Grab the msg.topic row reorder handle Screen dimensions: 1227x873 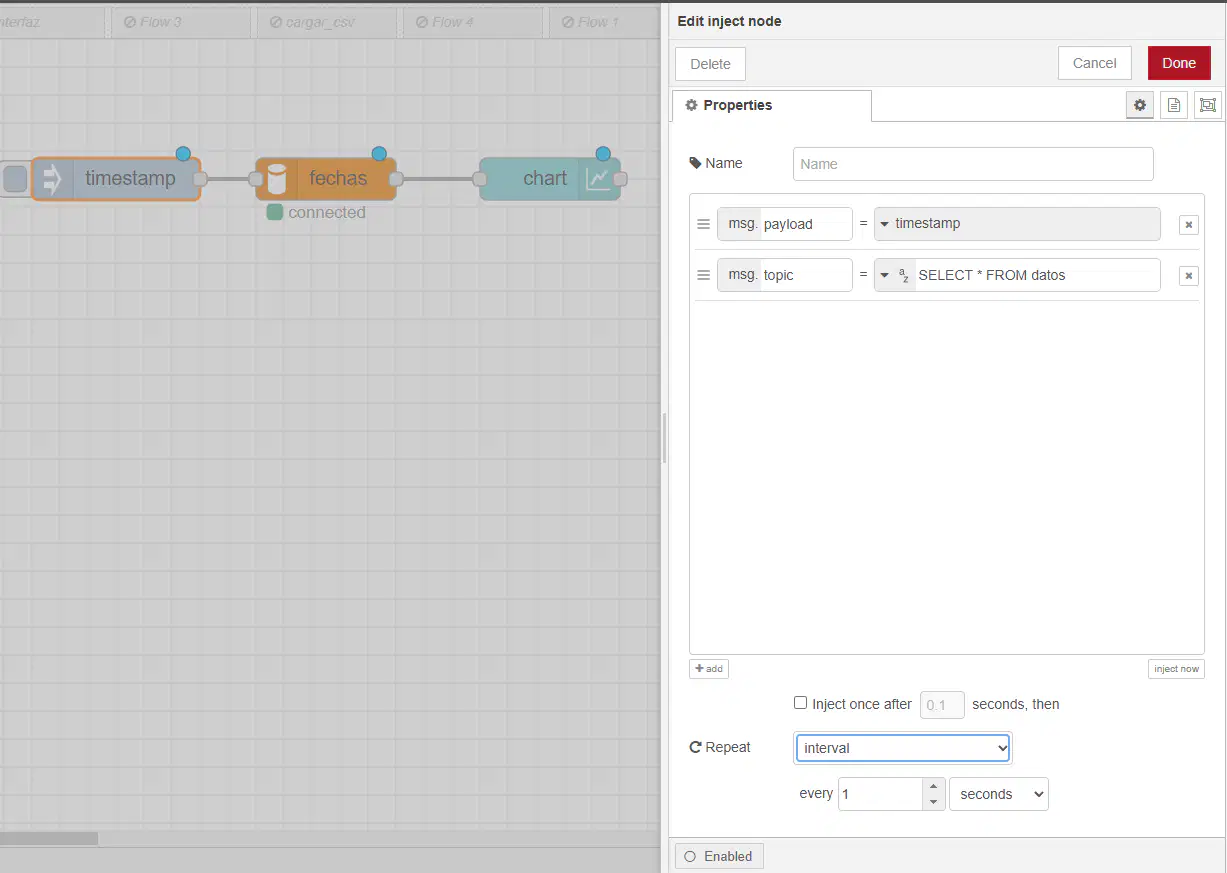tap(703, 275)
